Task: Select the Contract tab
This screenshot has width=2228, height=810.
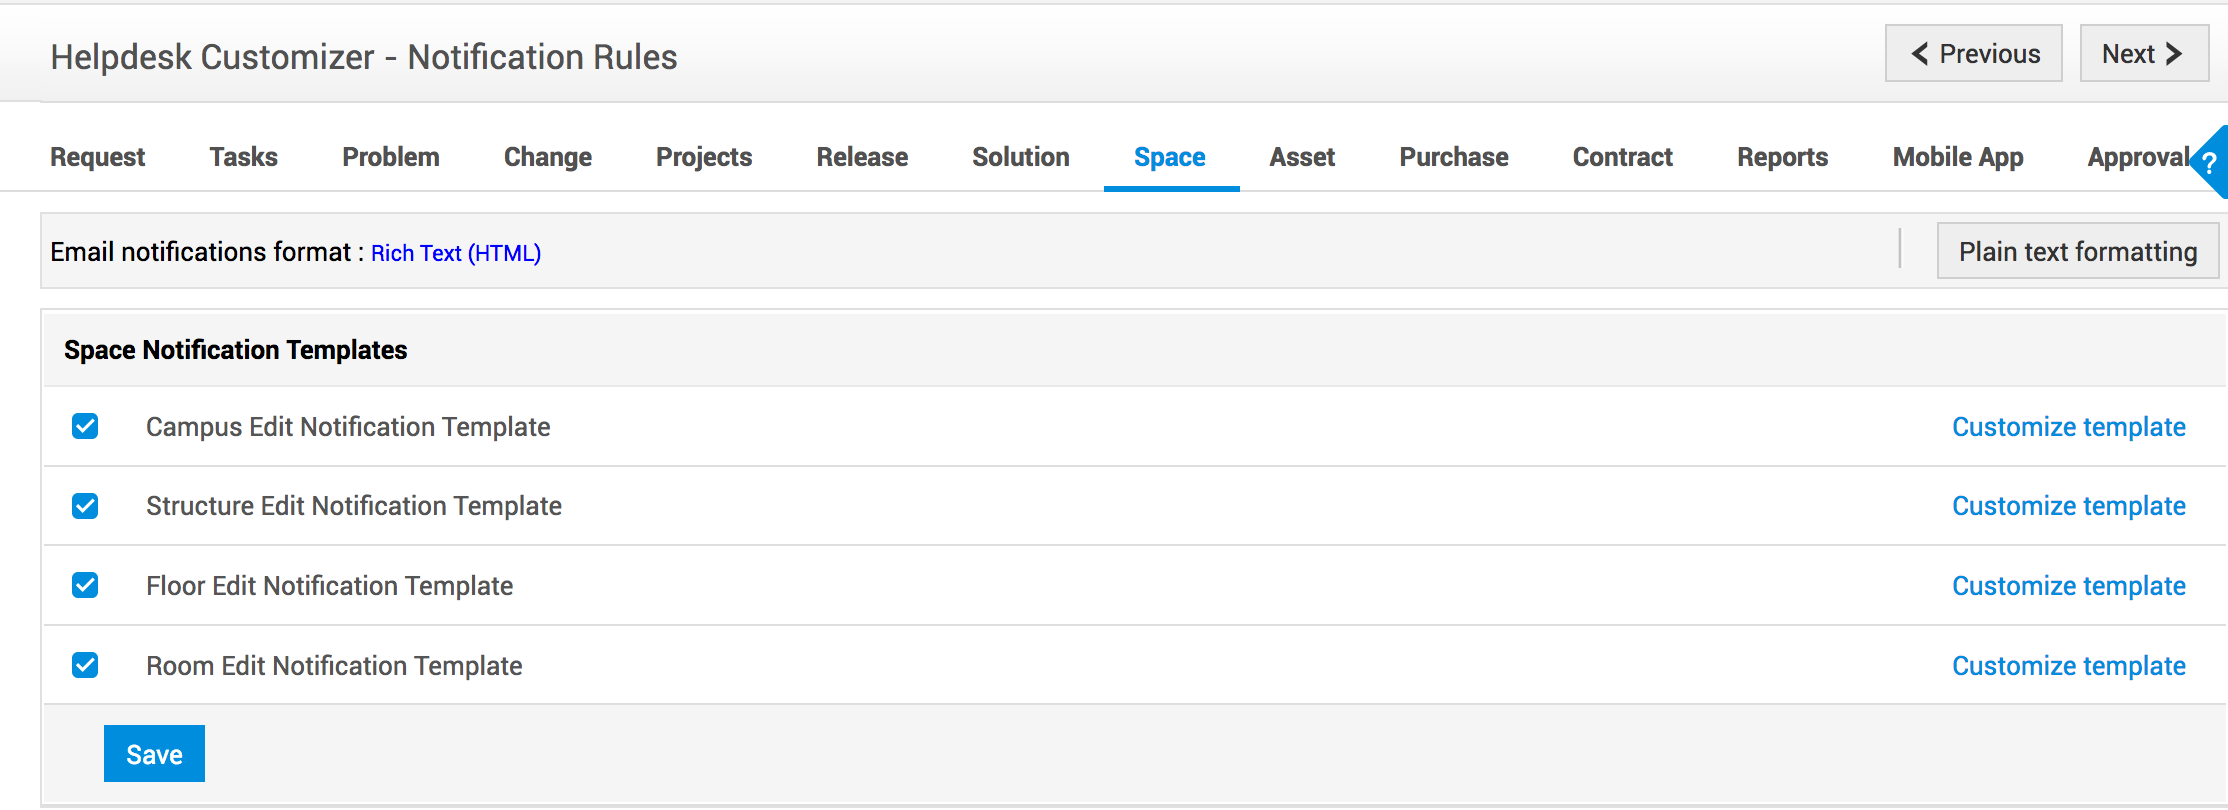Action: (1623, 157)
